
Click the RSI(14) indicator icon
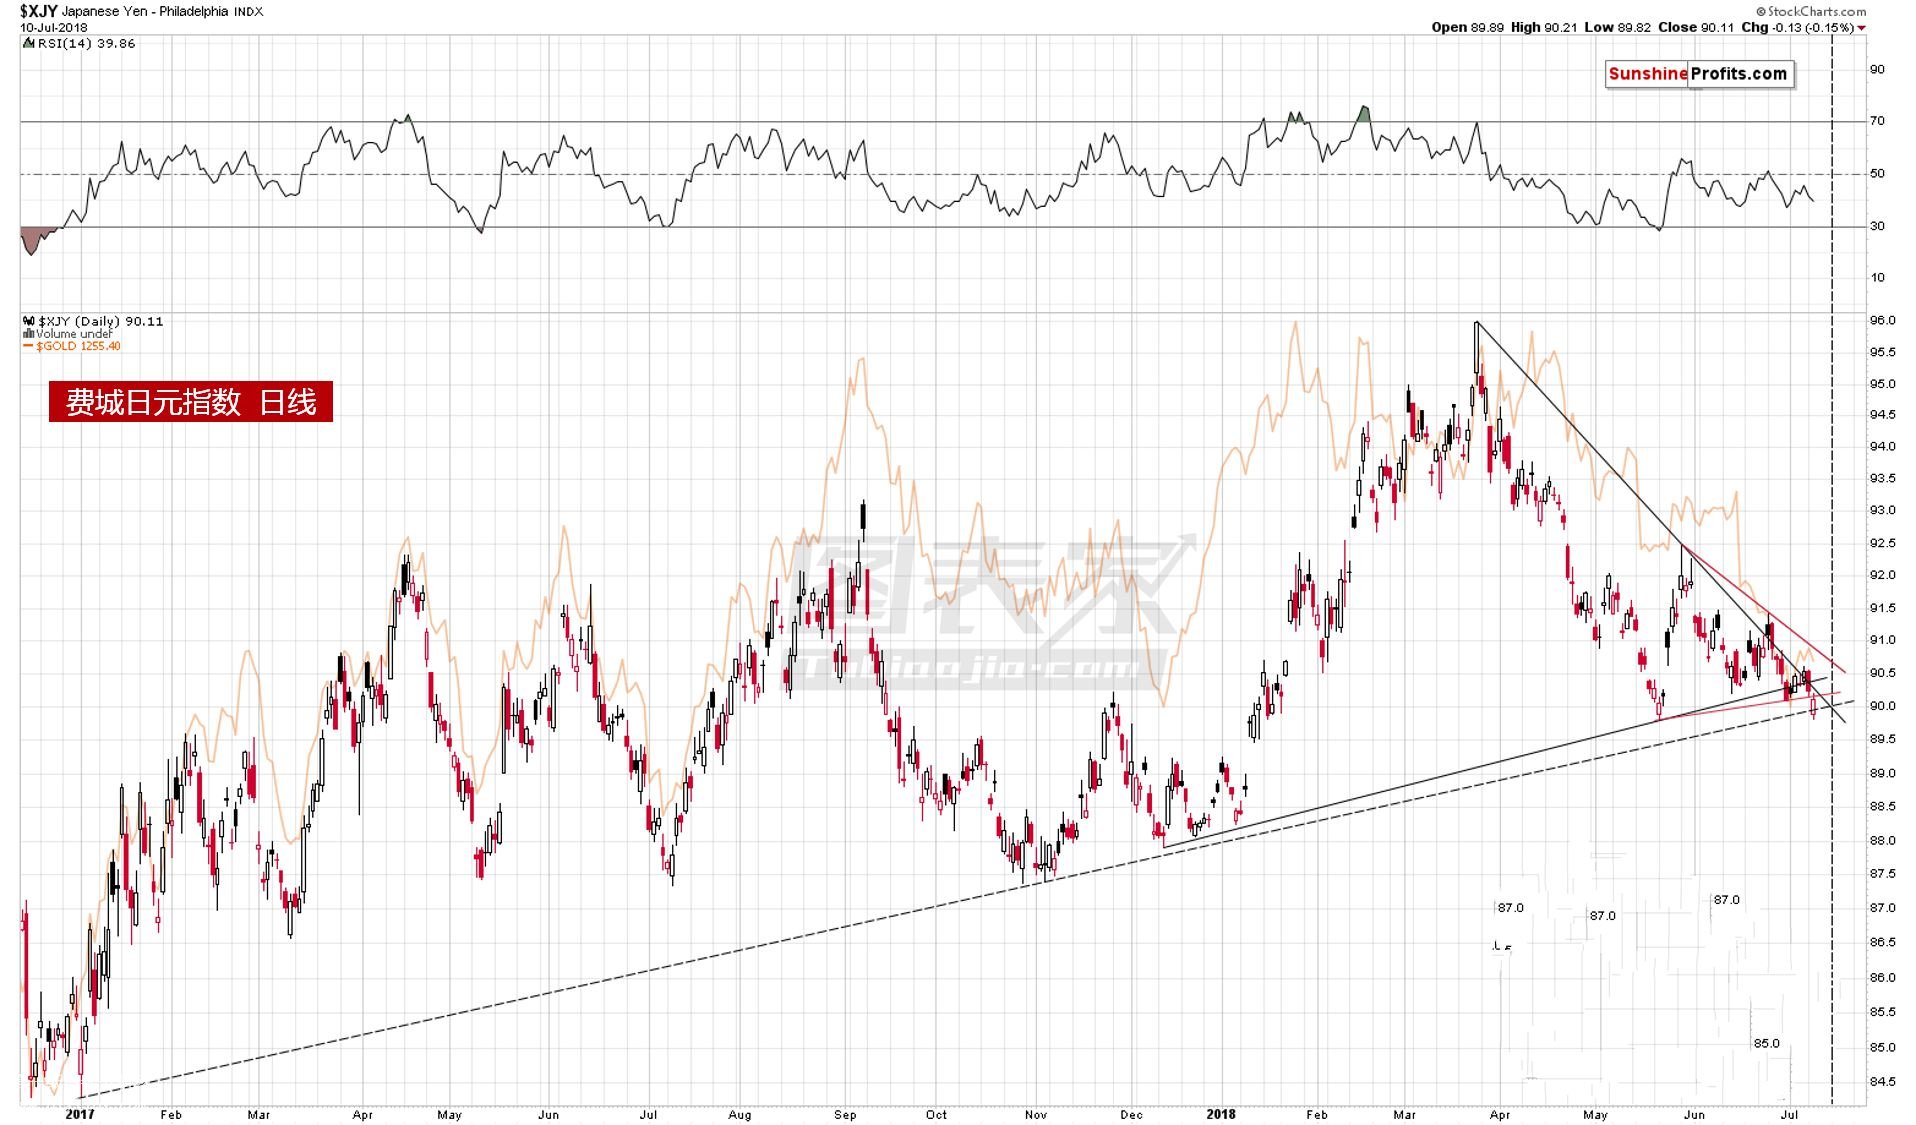tap(28, 44)
